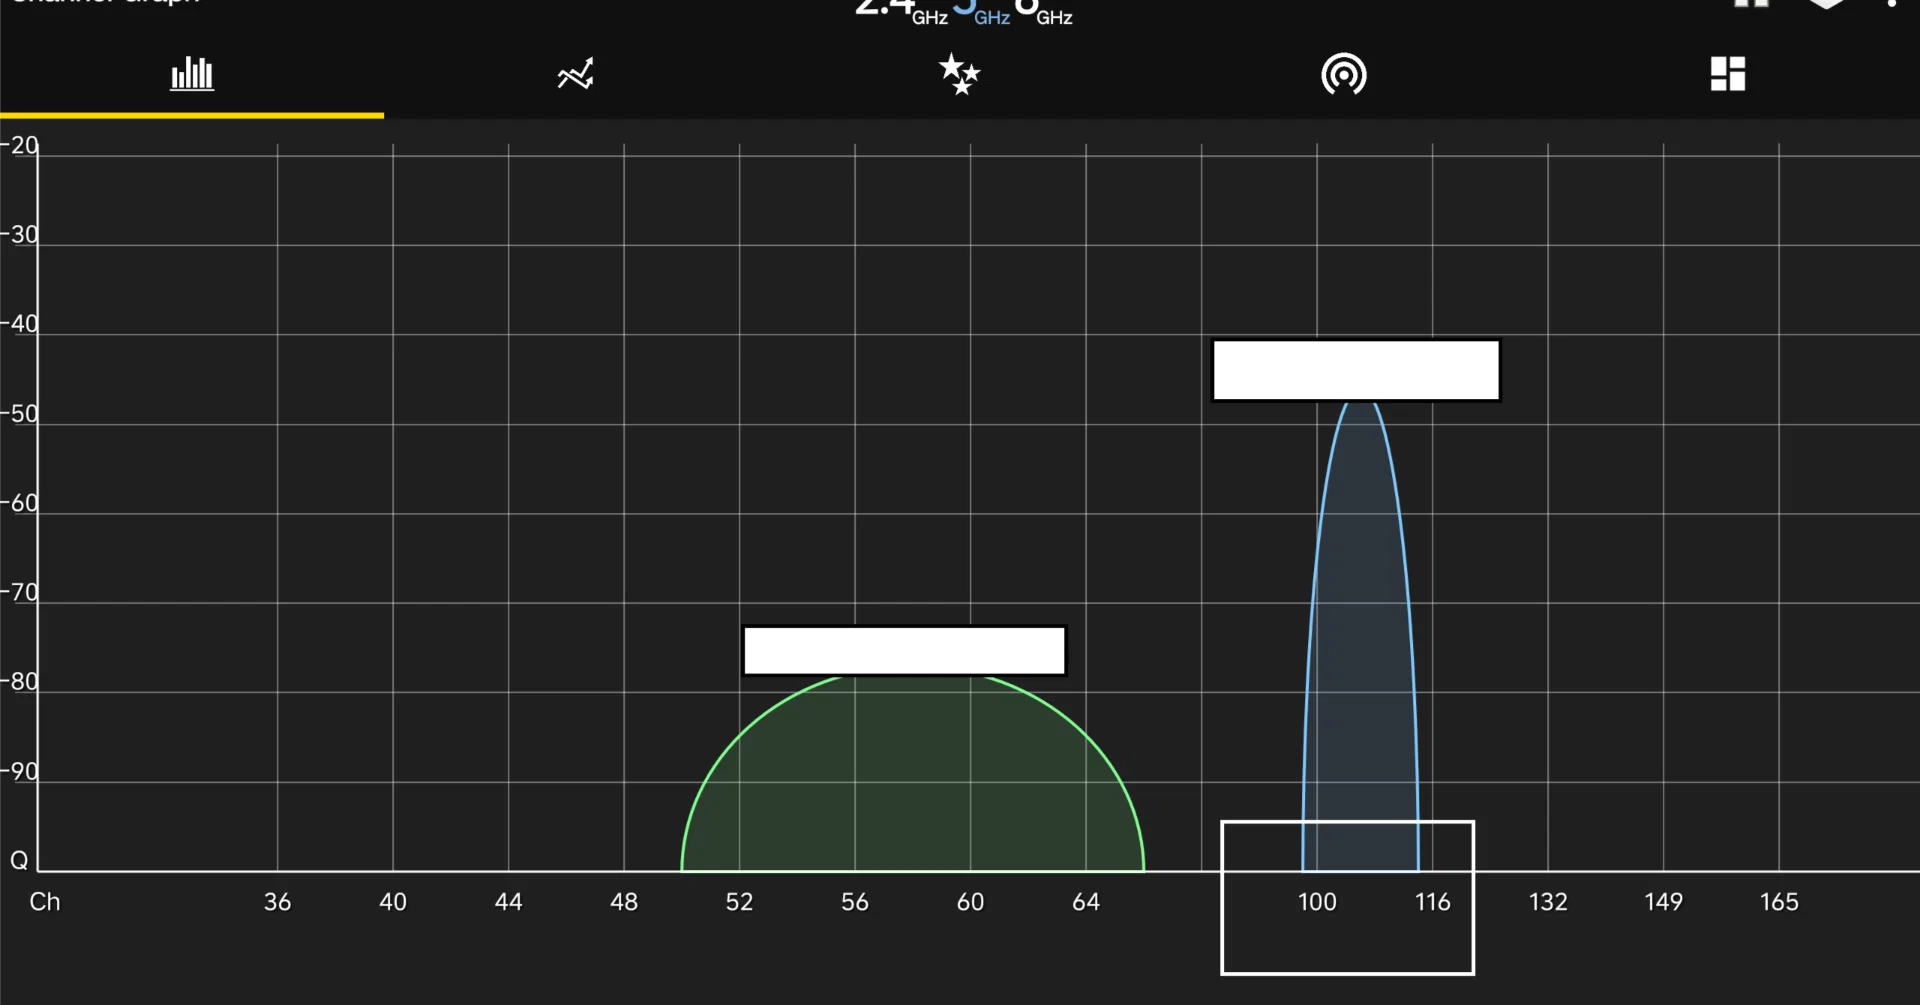Select the 2.4 GHz band
1920x1005 pixels.
click(x=901, y=11)
